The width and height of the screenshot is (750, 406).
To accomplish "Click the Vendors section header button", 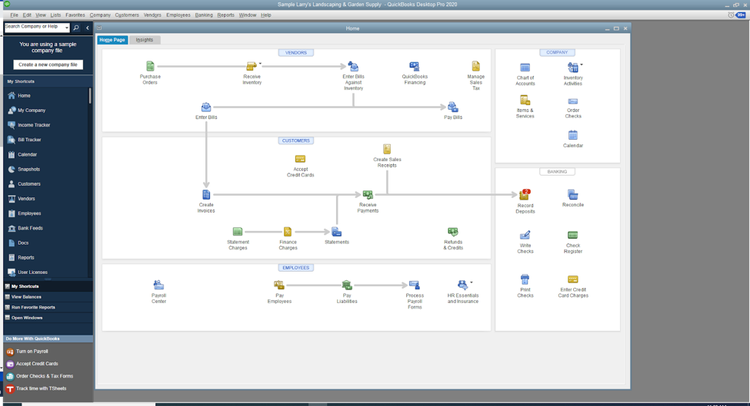I will coord(296,53).
